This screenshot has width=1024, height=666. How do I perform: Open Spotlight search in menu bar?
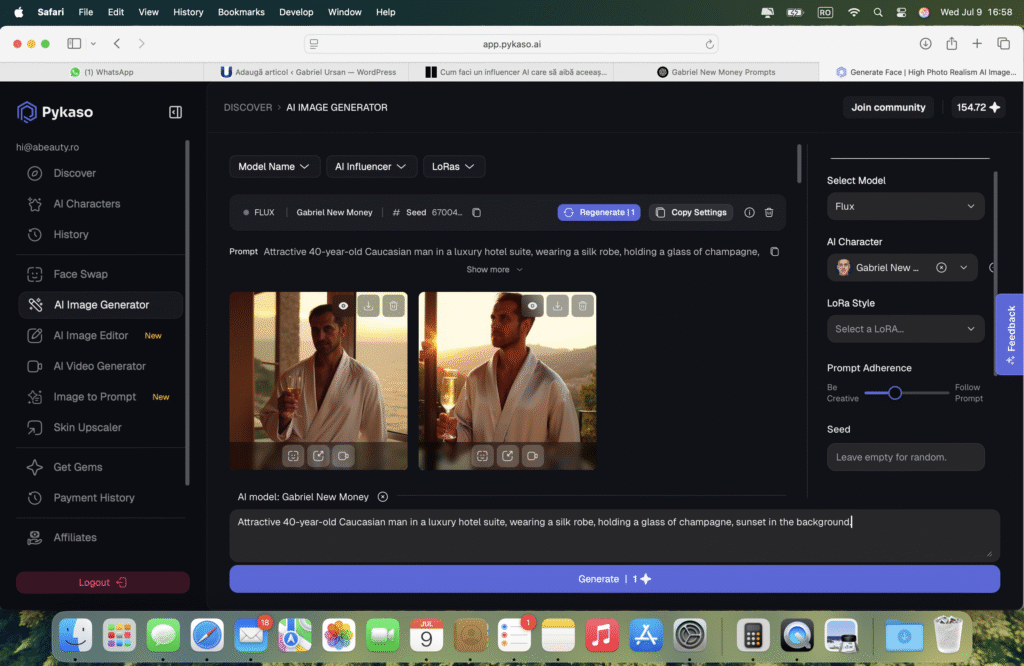click(878, 12)
